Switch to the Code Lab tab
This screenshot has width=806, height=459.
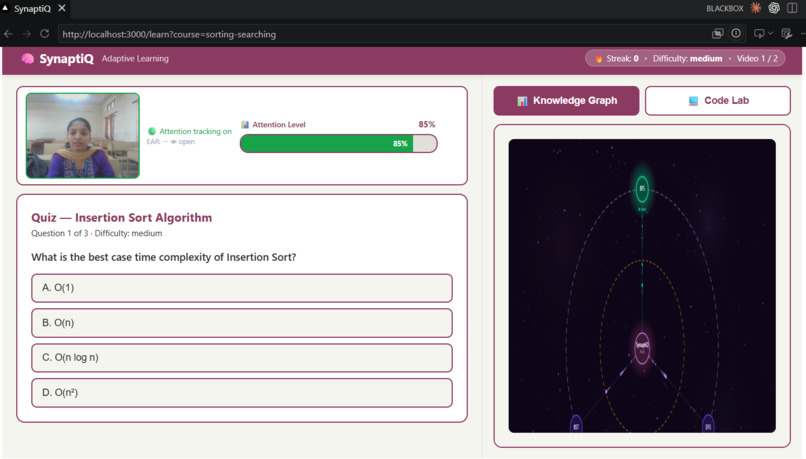tap(718, 101)
